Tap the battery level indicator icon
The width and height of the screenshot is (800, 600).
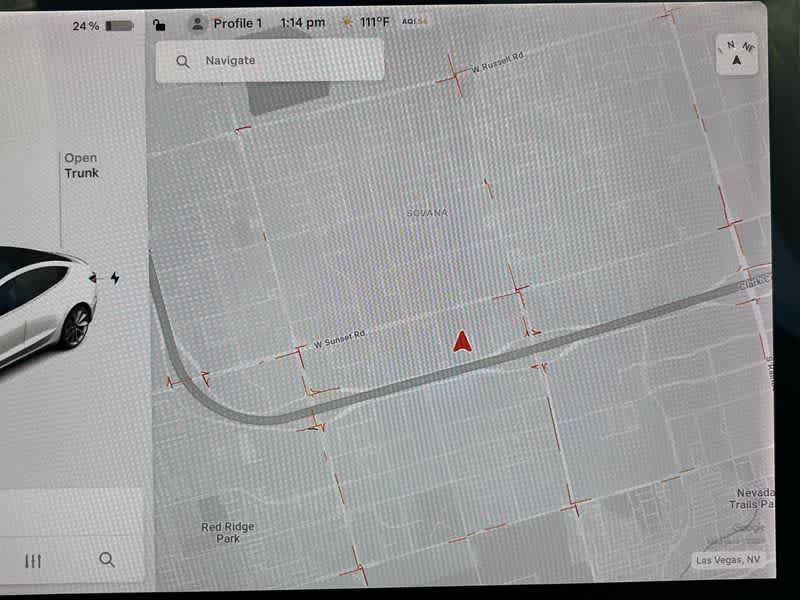pyautogui.click(x=119, y=26)
